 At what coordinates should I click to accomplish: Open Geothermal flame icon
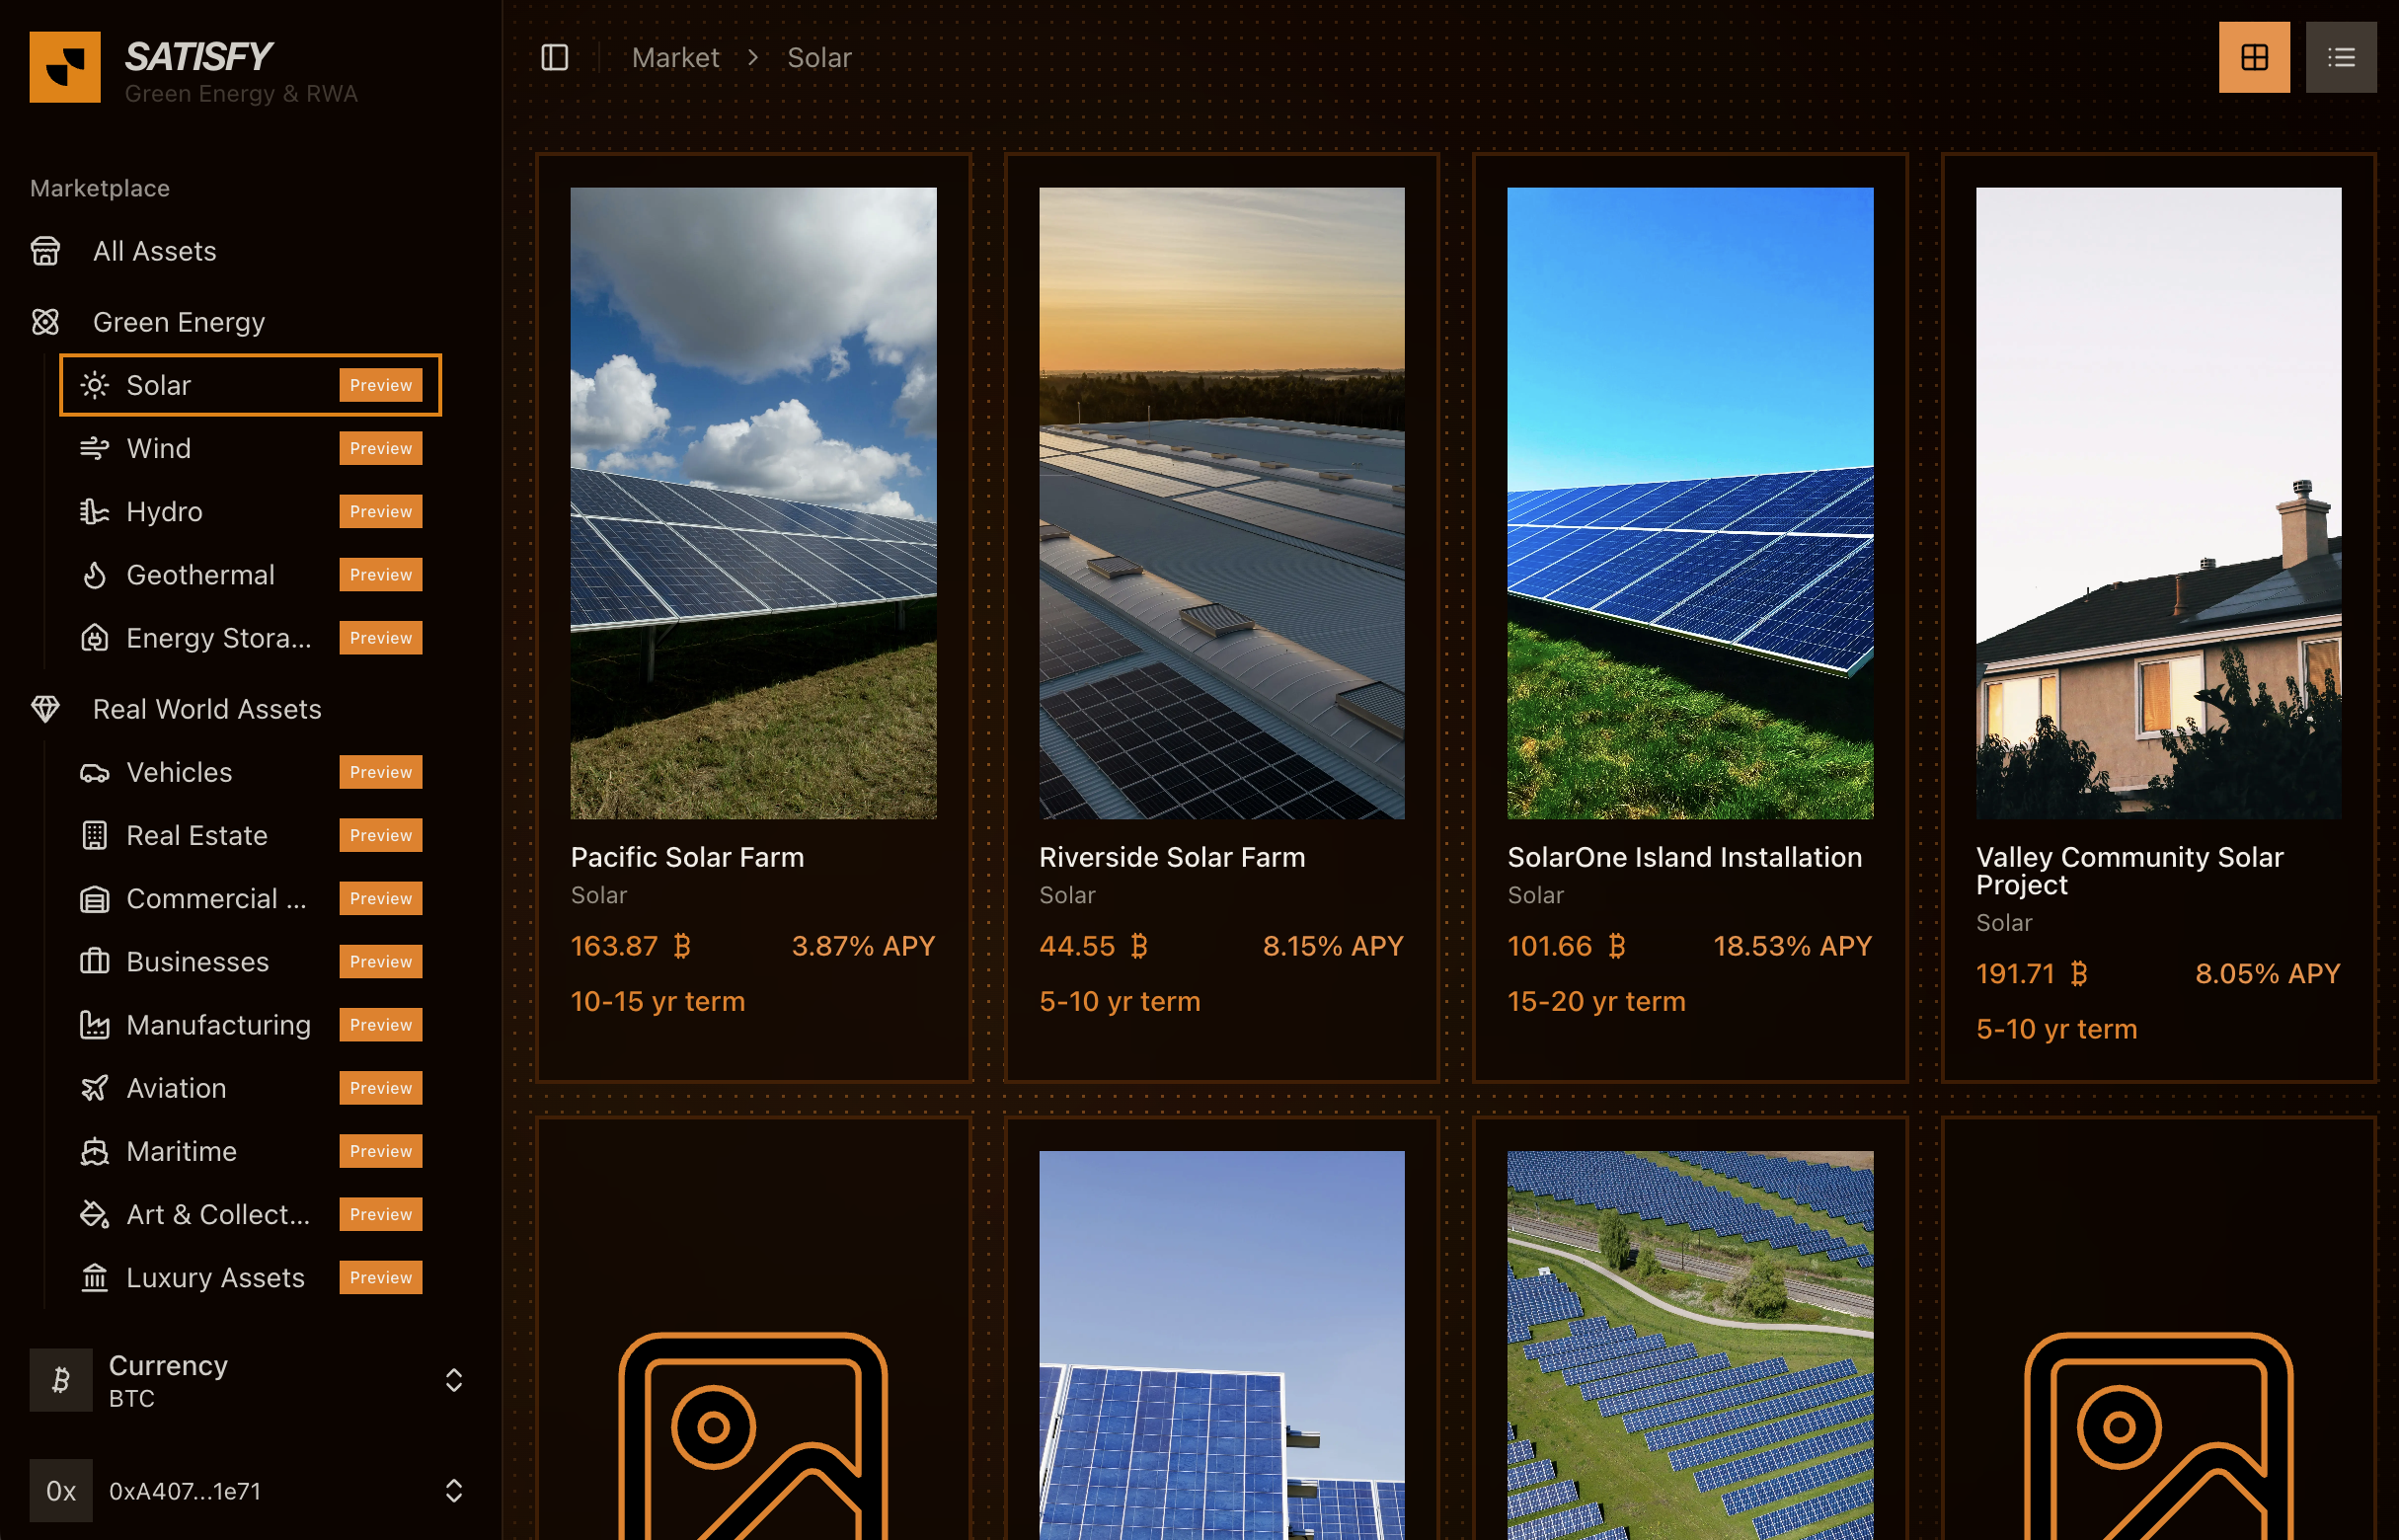[94, 575]
